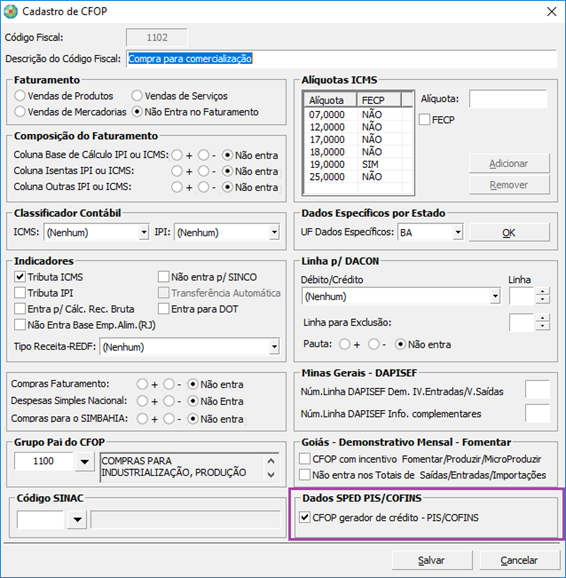The height and width of the screenshot is (578, 566).
Task: Check Não Entra Base Emp.Alim.(RJ)
Action: click(20, 325)
